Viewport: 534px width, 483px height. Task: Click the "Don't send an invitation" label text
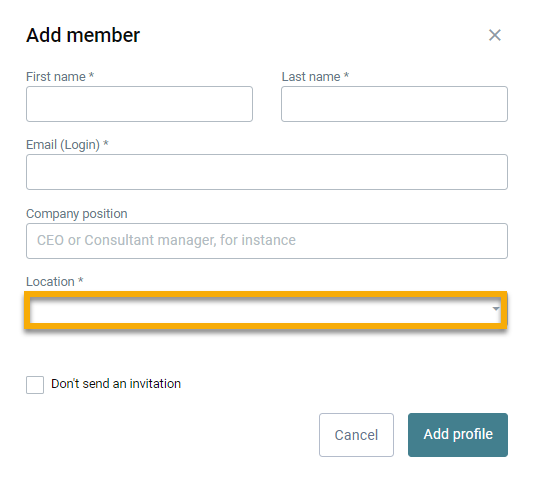[116, 384]
